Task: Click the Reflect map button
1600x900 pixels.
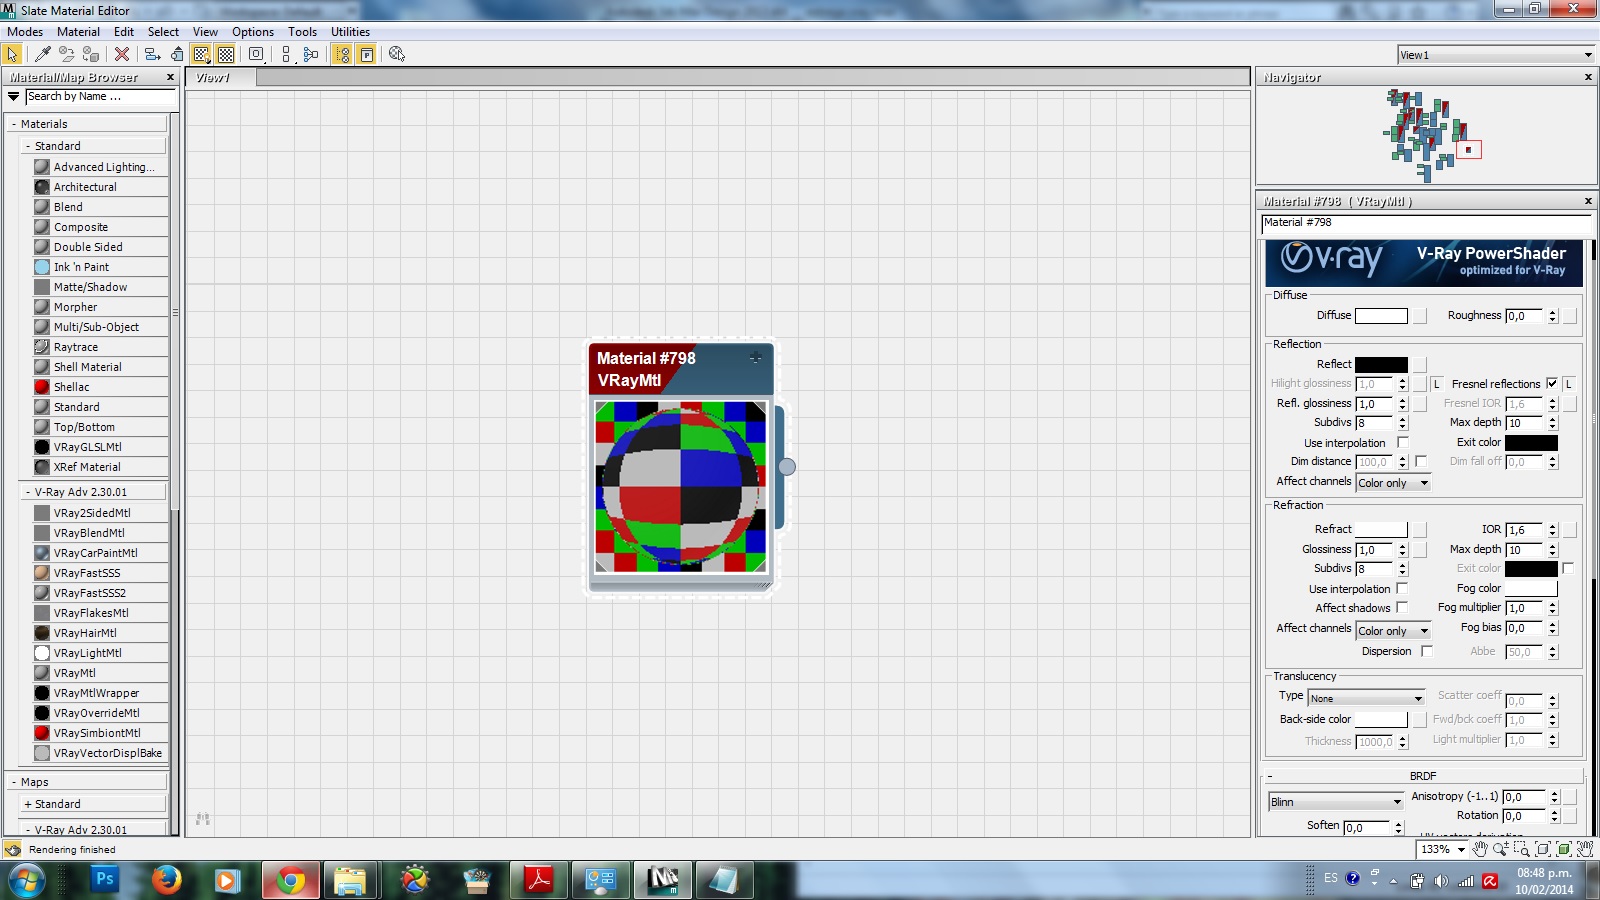Action: [1420, 365]
